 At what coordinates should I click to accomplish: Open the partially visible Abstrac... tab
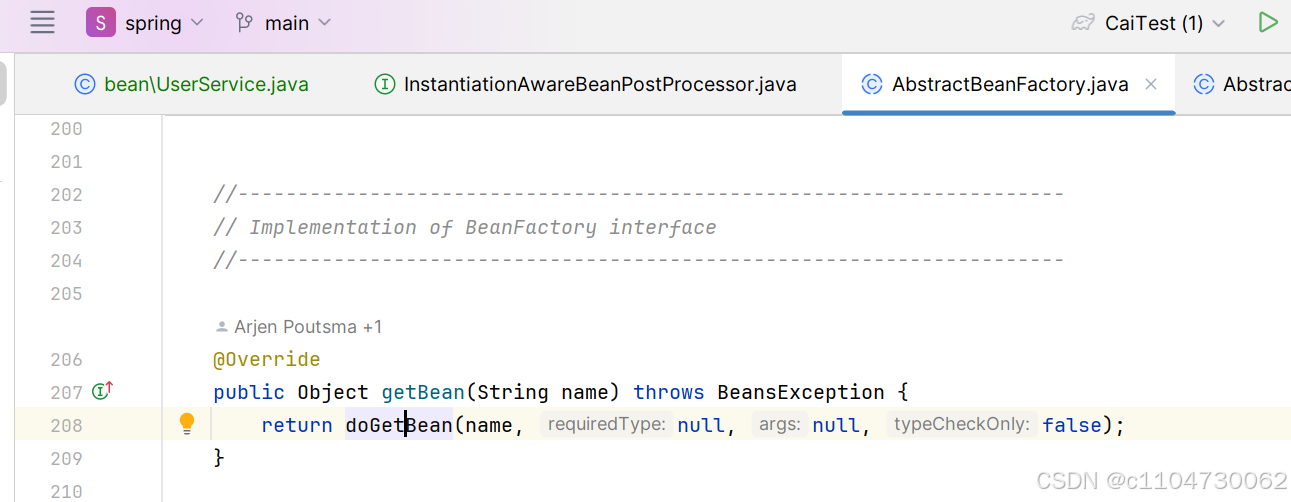1240,84
